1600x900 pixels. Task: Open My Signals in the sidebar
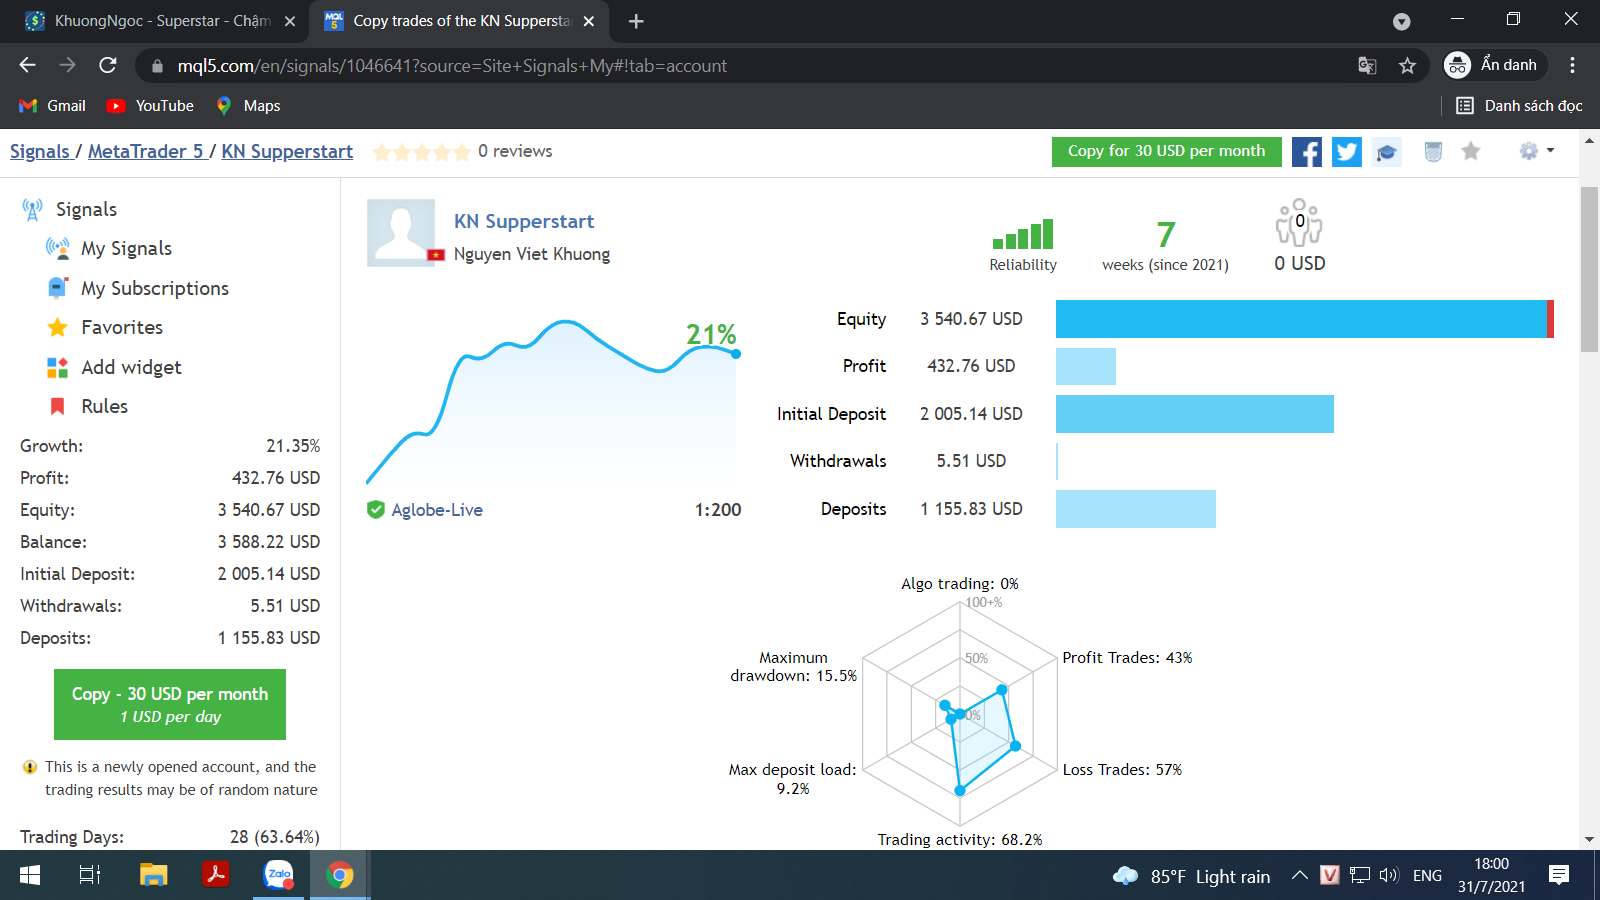pos(126,248)
